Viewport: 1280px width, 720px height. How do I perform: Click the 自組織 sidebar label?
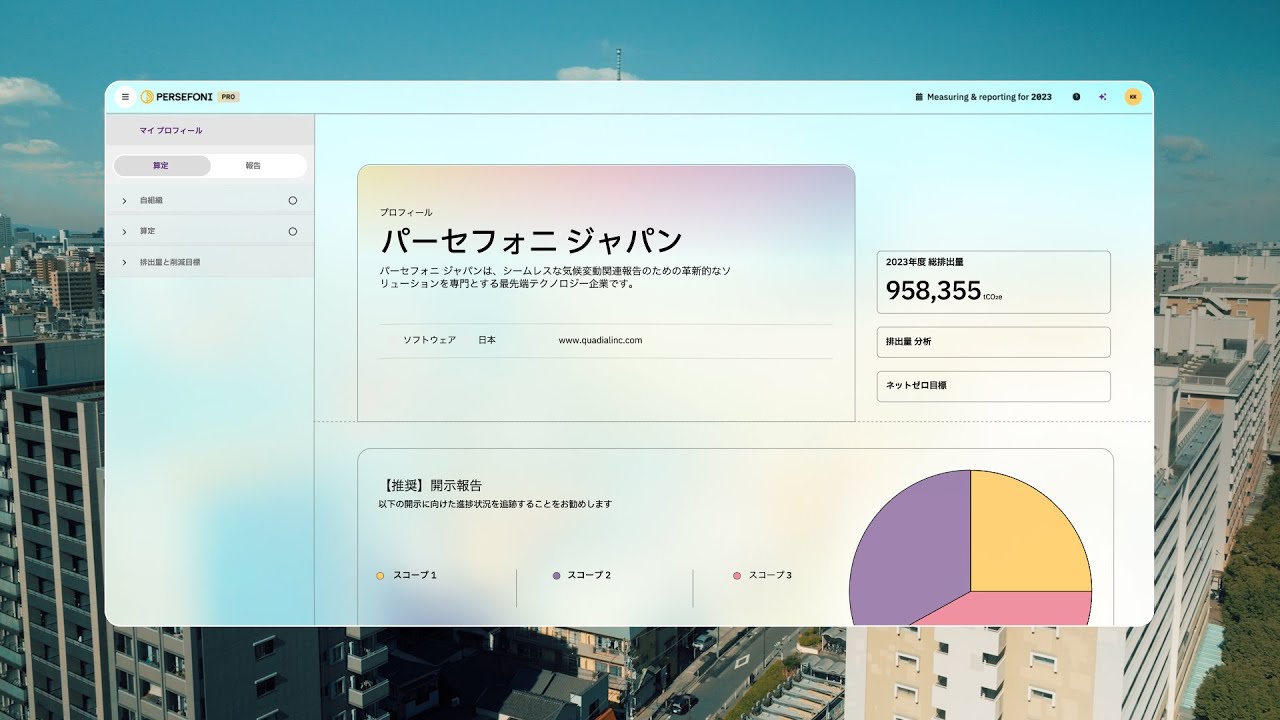[151, 201]
